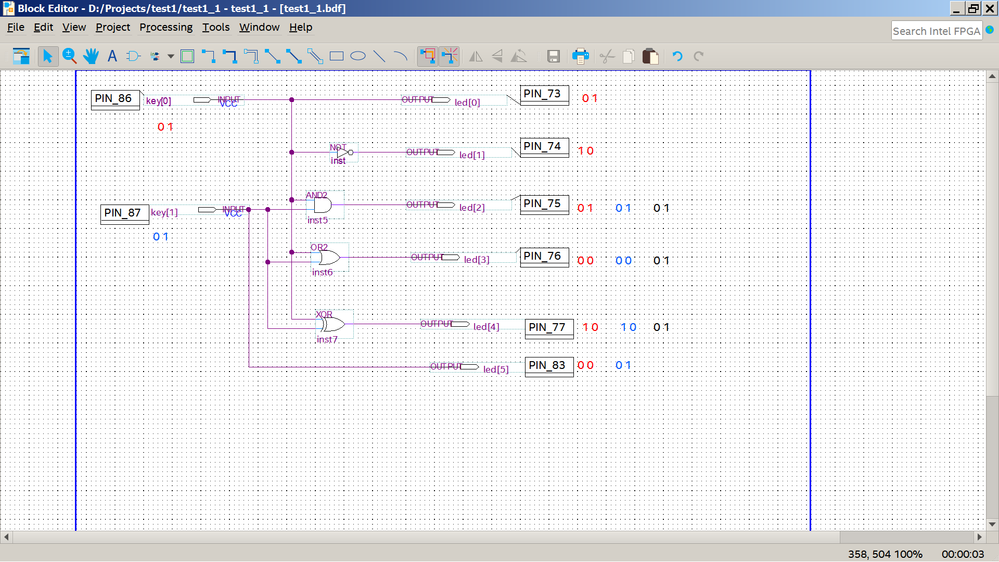Choose the Oval drawing tool
The image size is (999, 562).
tap(358, 56)
